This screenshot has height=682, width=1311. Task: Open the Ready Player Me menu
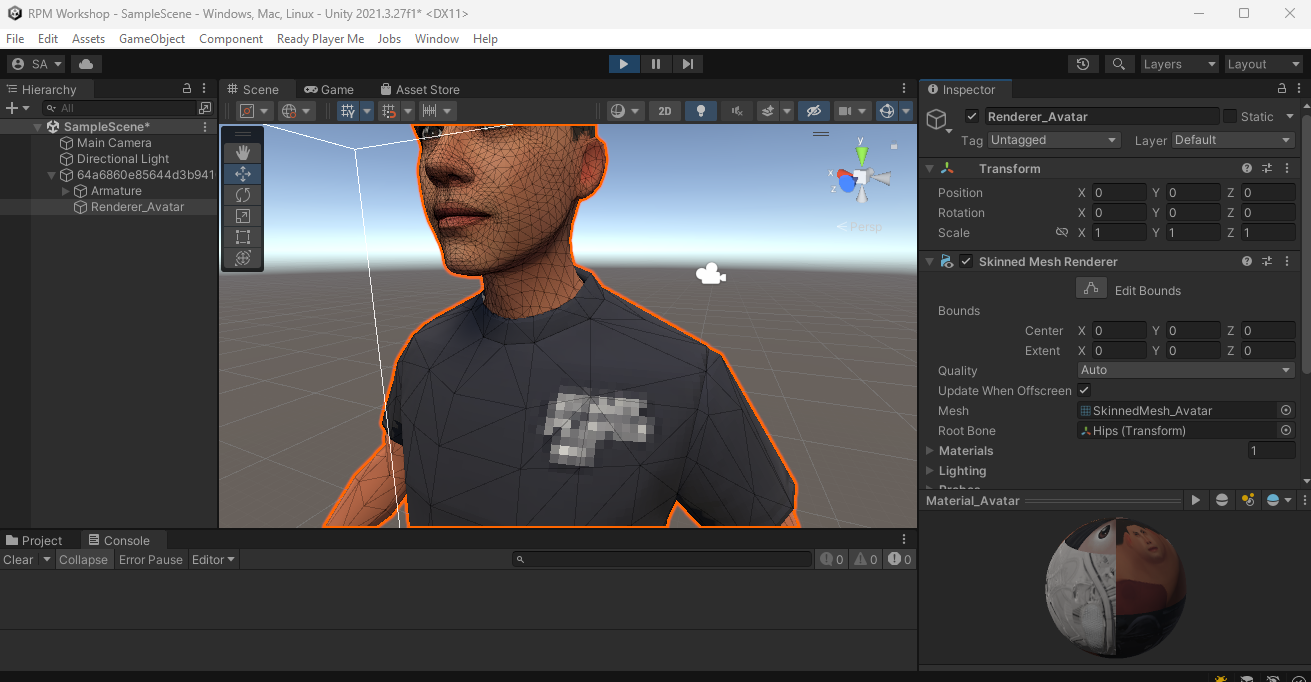320,39
